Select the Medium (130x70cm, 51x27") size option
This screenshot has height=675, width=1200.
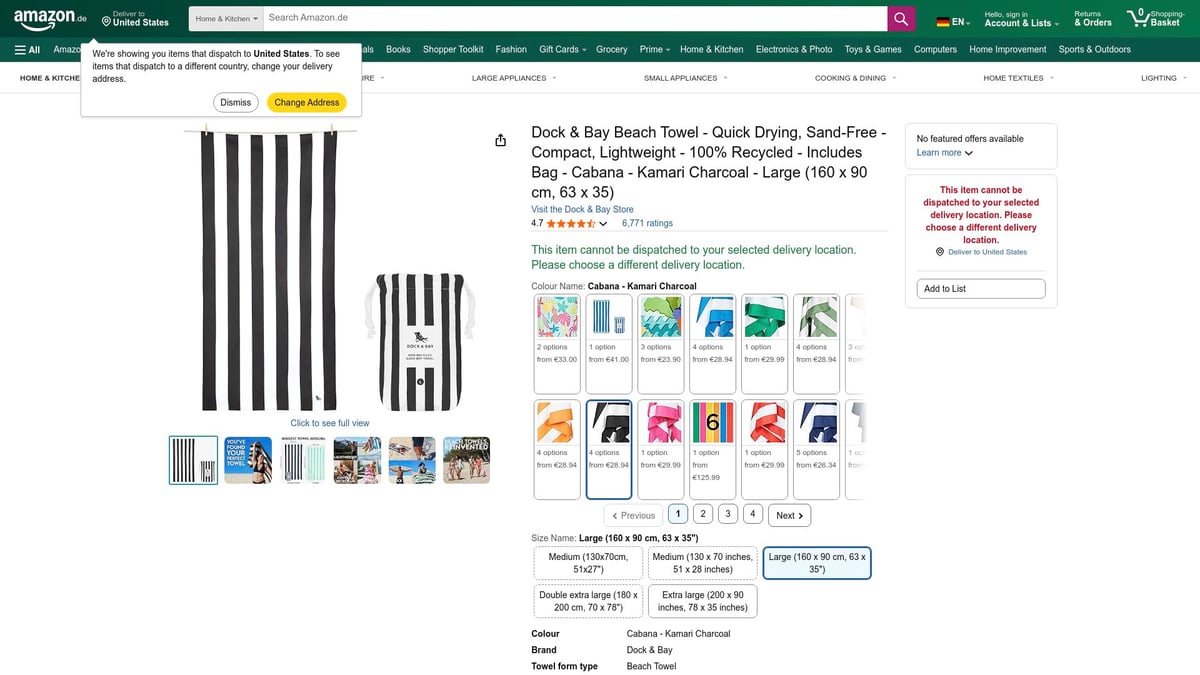586,562
